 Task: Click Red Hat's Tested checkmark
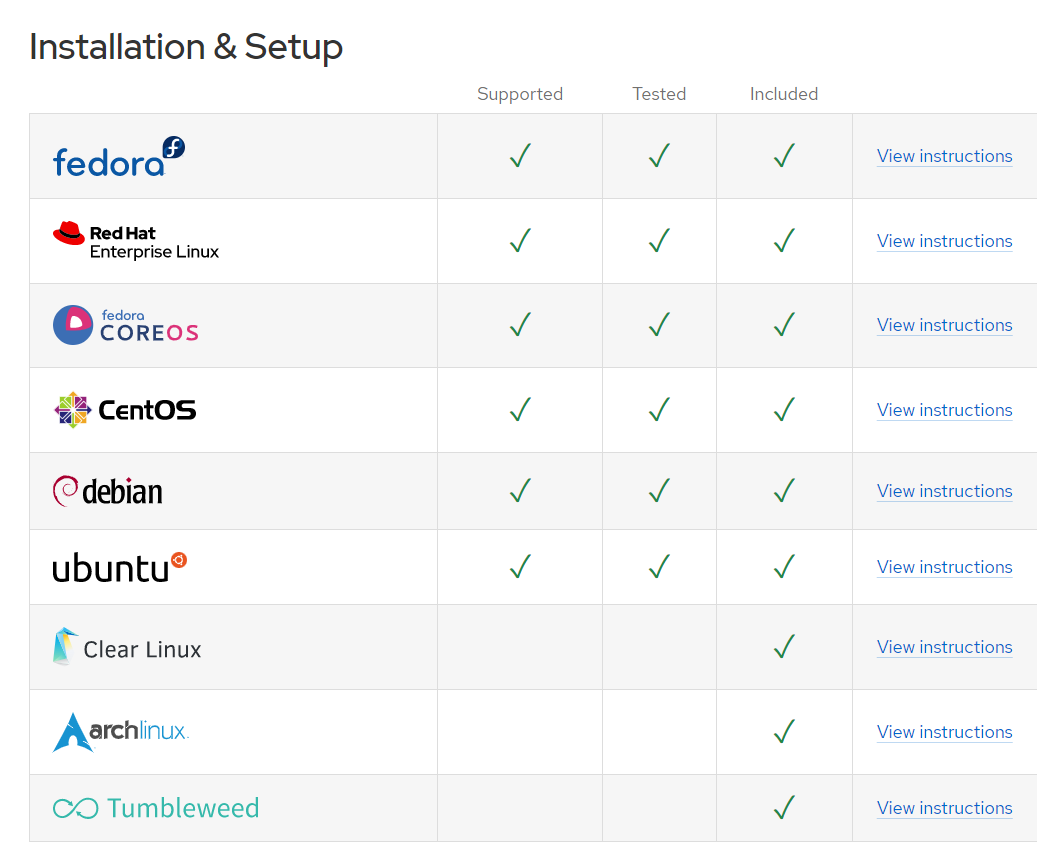tap(659, 241)
